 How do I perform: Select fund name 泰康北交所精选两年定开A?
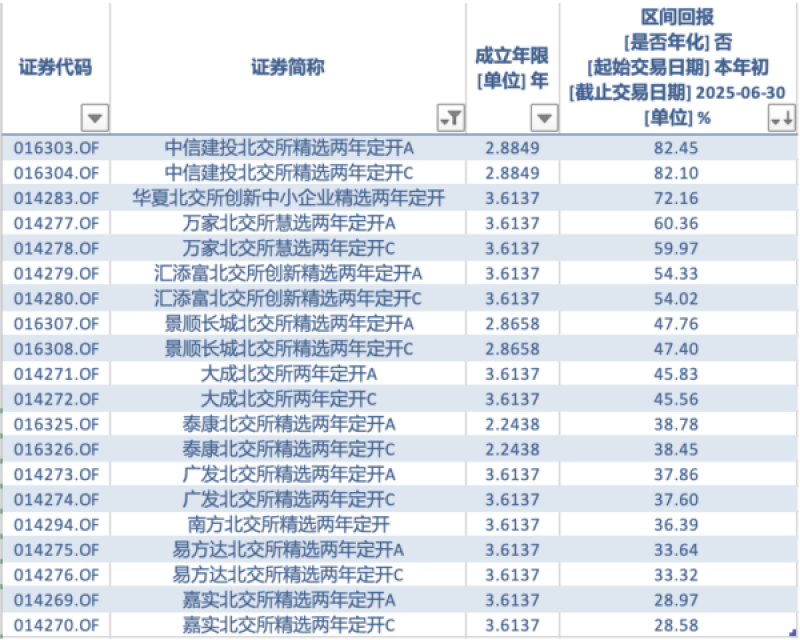point(289,424)
